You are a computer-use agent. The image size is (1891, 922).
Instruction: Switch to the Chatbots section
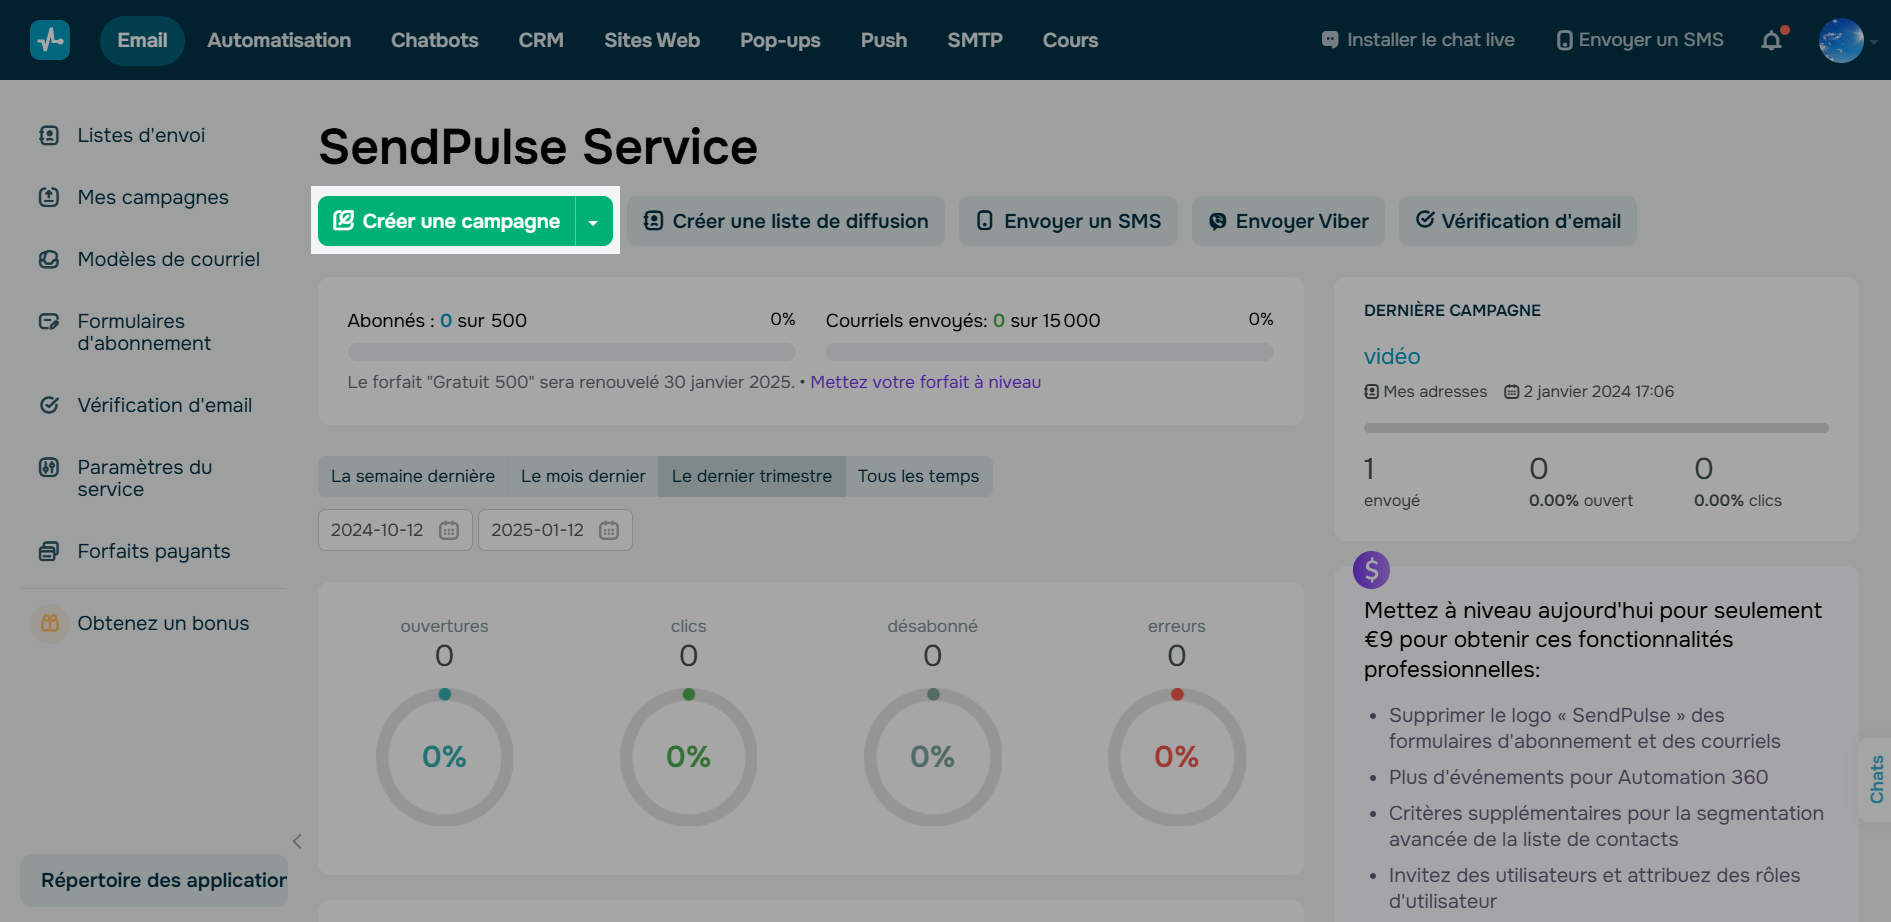434,40
